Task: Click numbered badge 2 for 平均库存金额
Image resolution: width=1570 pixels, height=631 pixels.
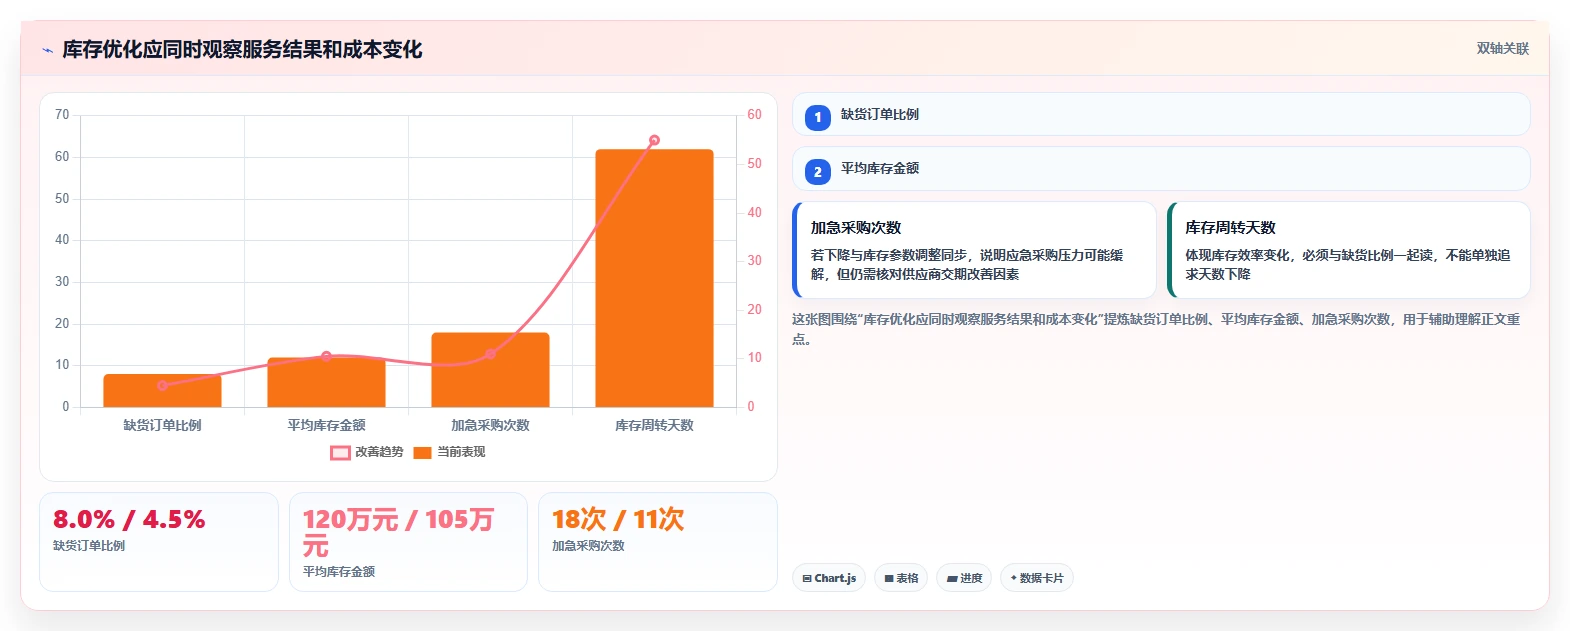Action: pyautogui.click(x=817, y=171)
